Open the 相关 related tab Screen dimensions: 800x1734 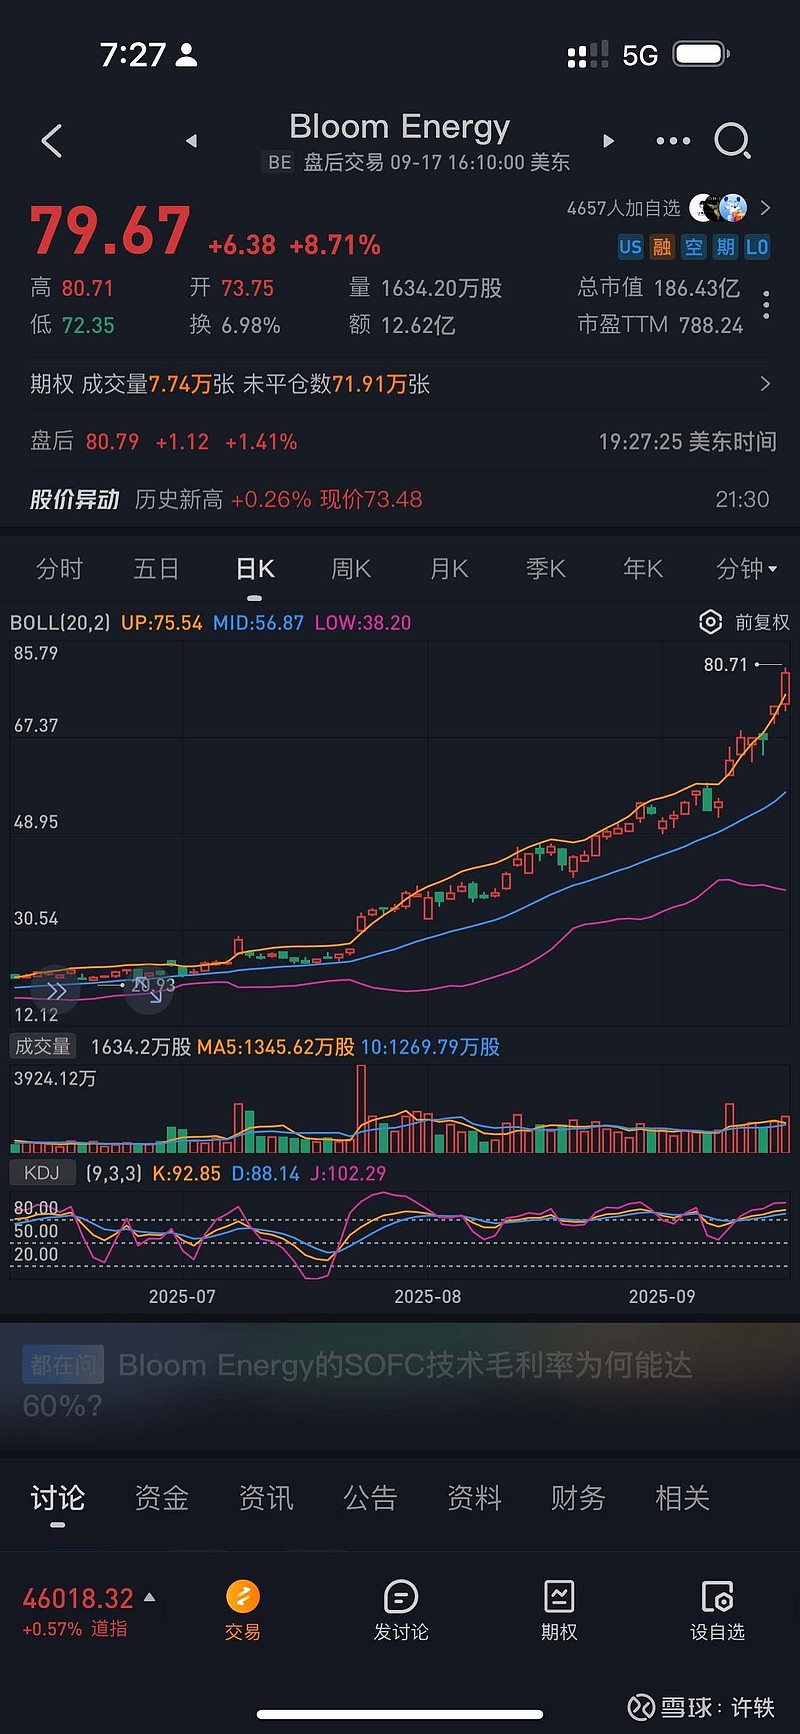[682, 1498]
